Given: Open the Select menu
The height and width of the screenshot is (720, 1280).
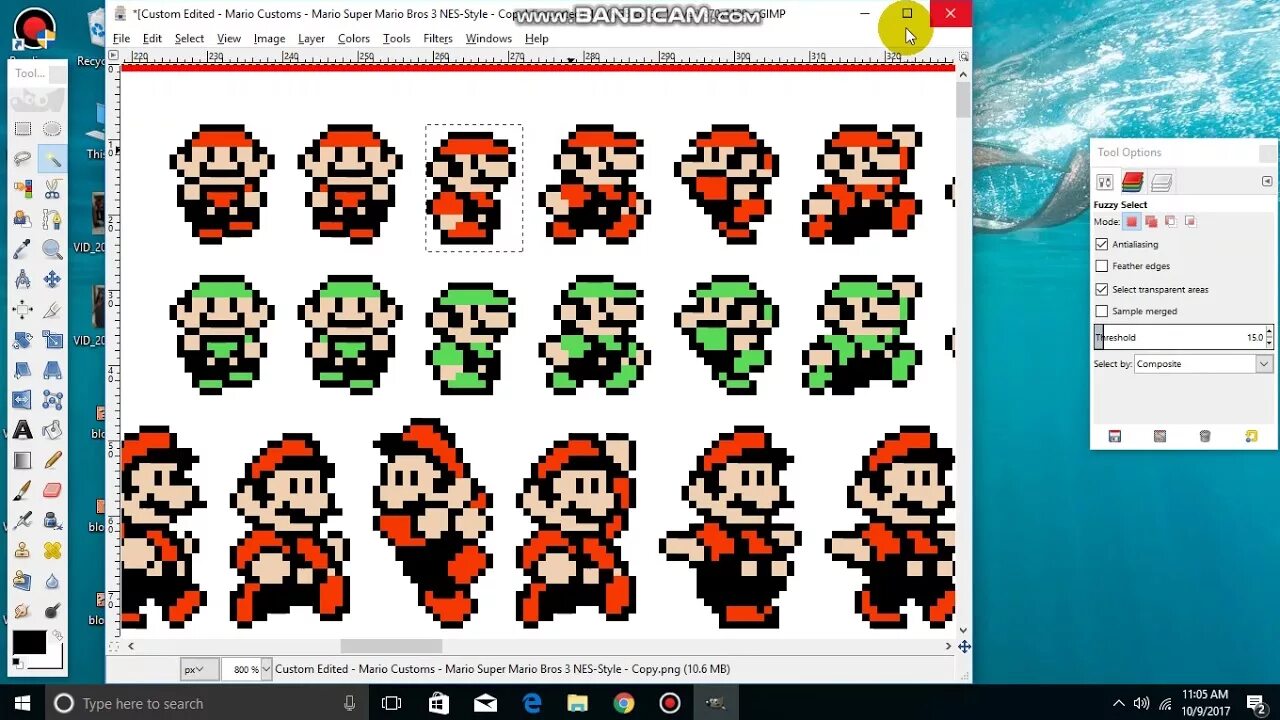Looking at the screenshot, I should coord(189,39).
